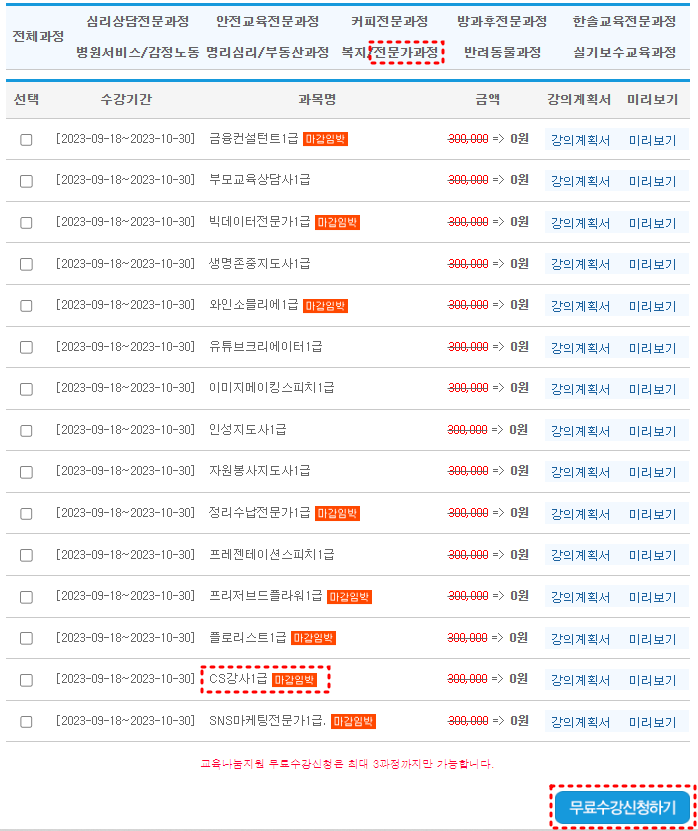Open 미리보기 for 프레젠테이션스피치1급
Viewport: 698px width, 831px height.
point(652,555)
